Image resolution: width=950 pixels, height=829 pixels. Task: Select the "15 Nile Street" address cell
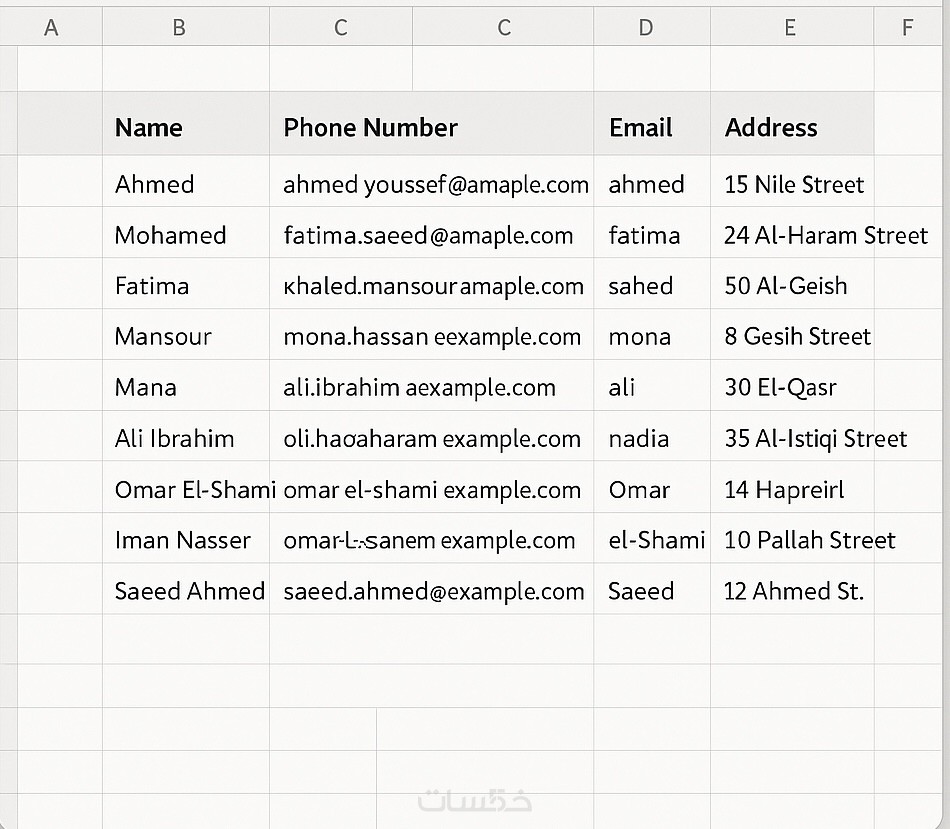794,185
